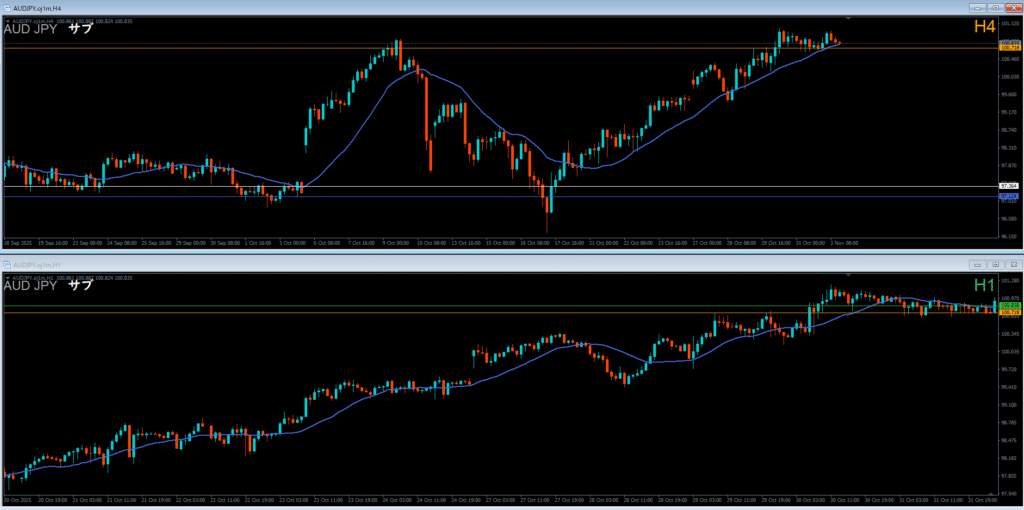Click the サブ label in the H1 chart

click(x=80, y=285)
